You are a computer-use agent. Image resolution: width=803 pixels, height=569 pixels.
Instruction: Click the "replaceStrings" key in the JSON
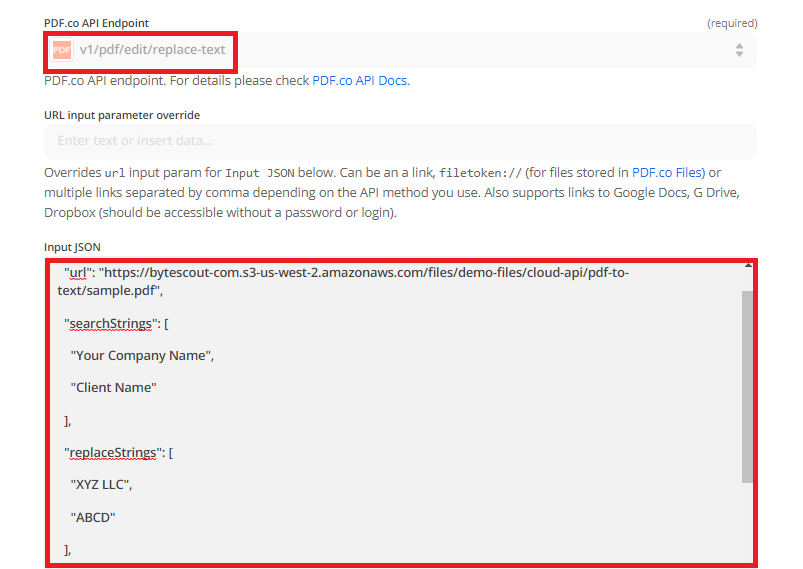[113, 453]
